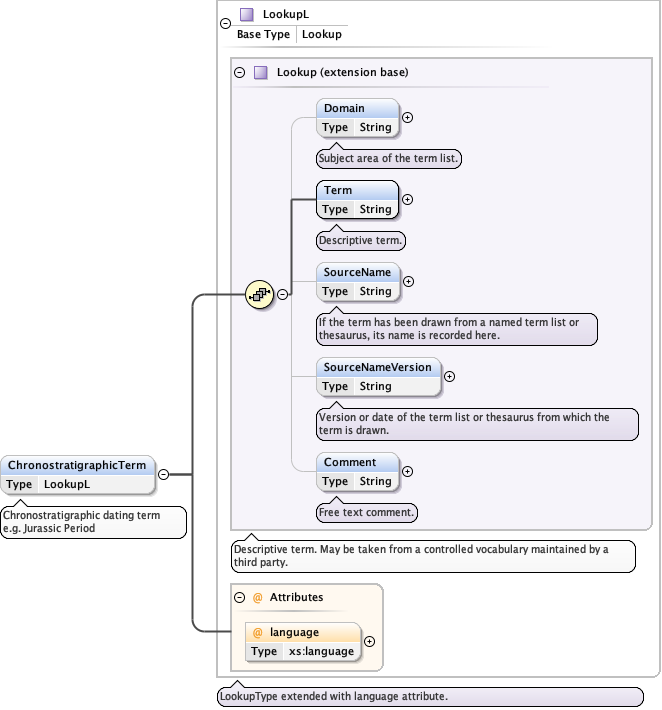Expand the Term element
The height and width of the screenshot is (710, 662).
pyautogui.click(x=407, y=200)
